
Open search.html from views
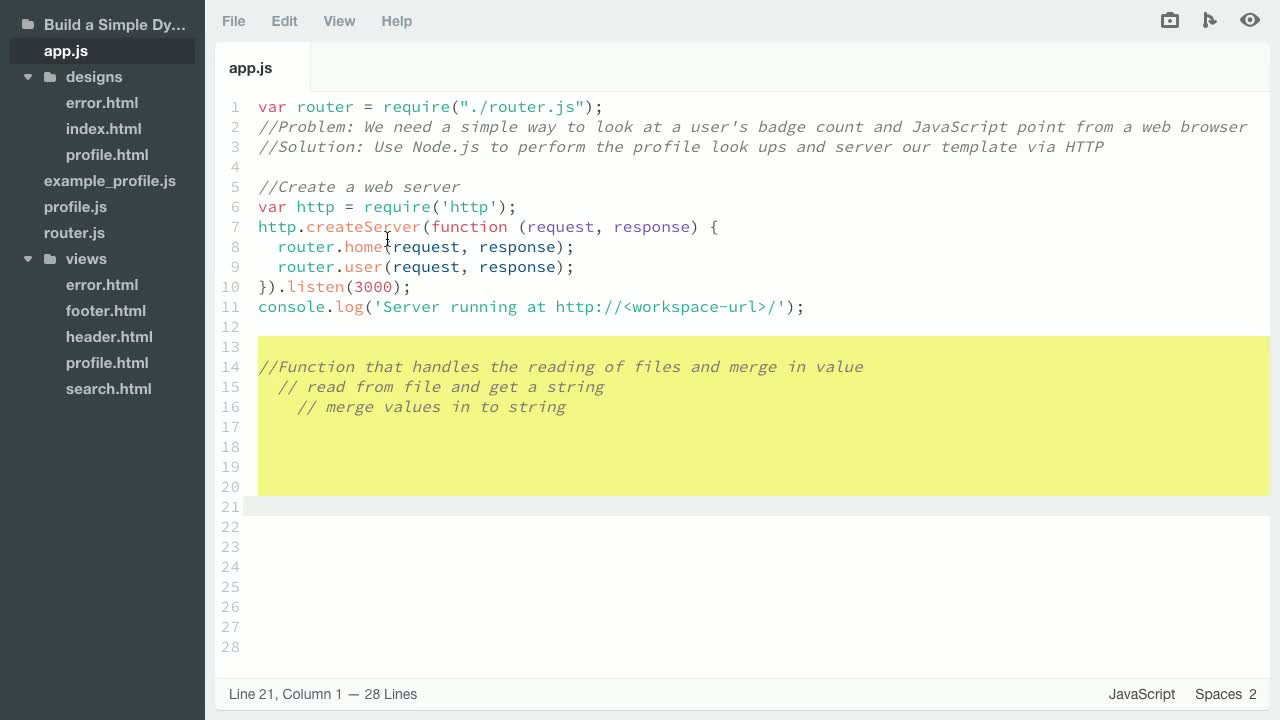pos(108,389)
